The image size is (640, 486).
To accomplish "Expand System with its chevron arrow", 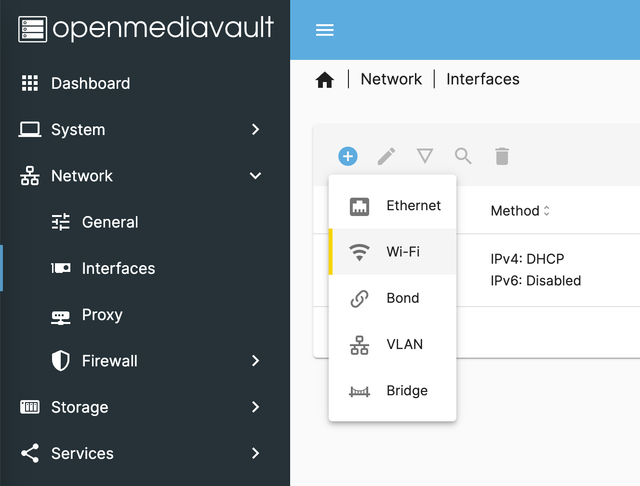I will tap(256, 129).
